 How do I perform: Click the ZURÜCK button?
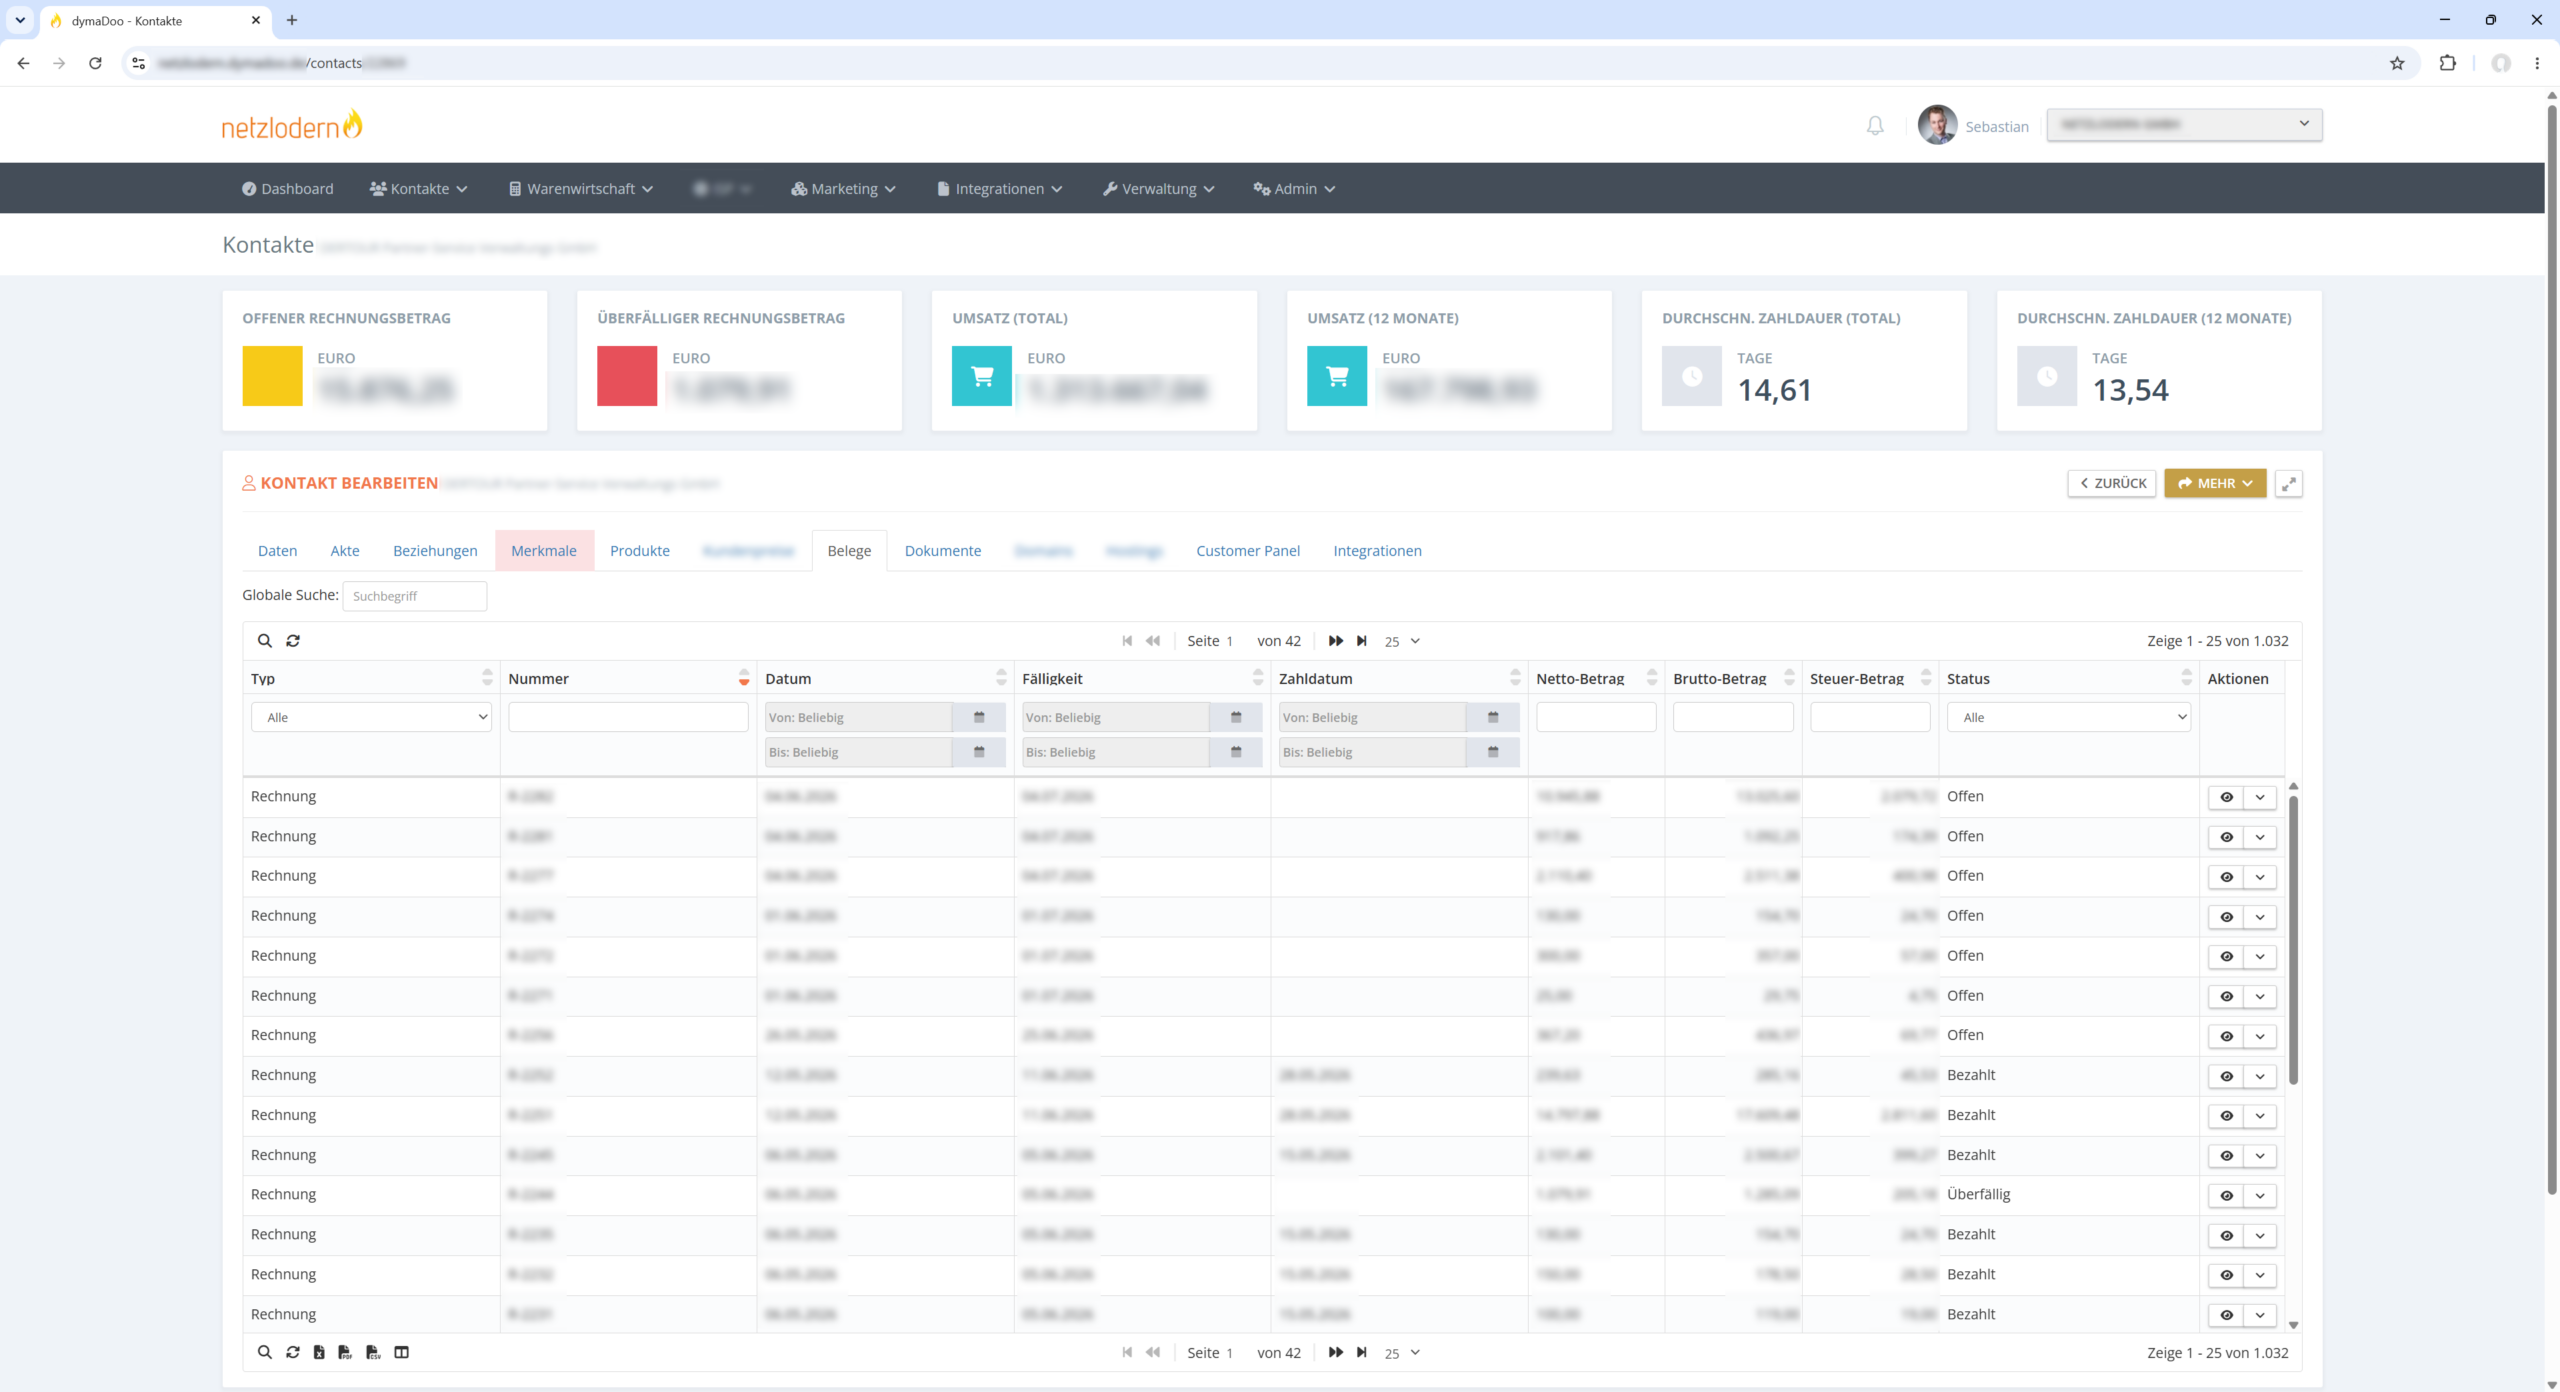point(2112,484)
